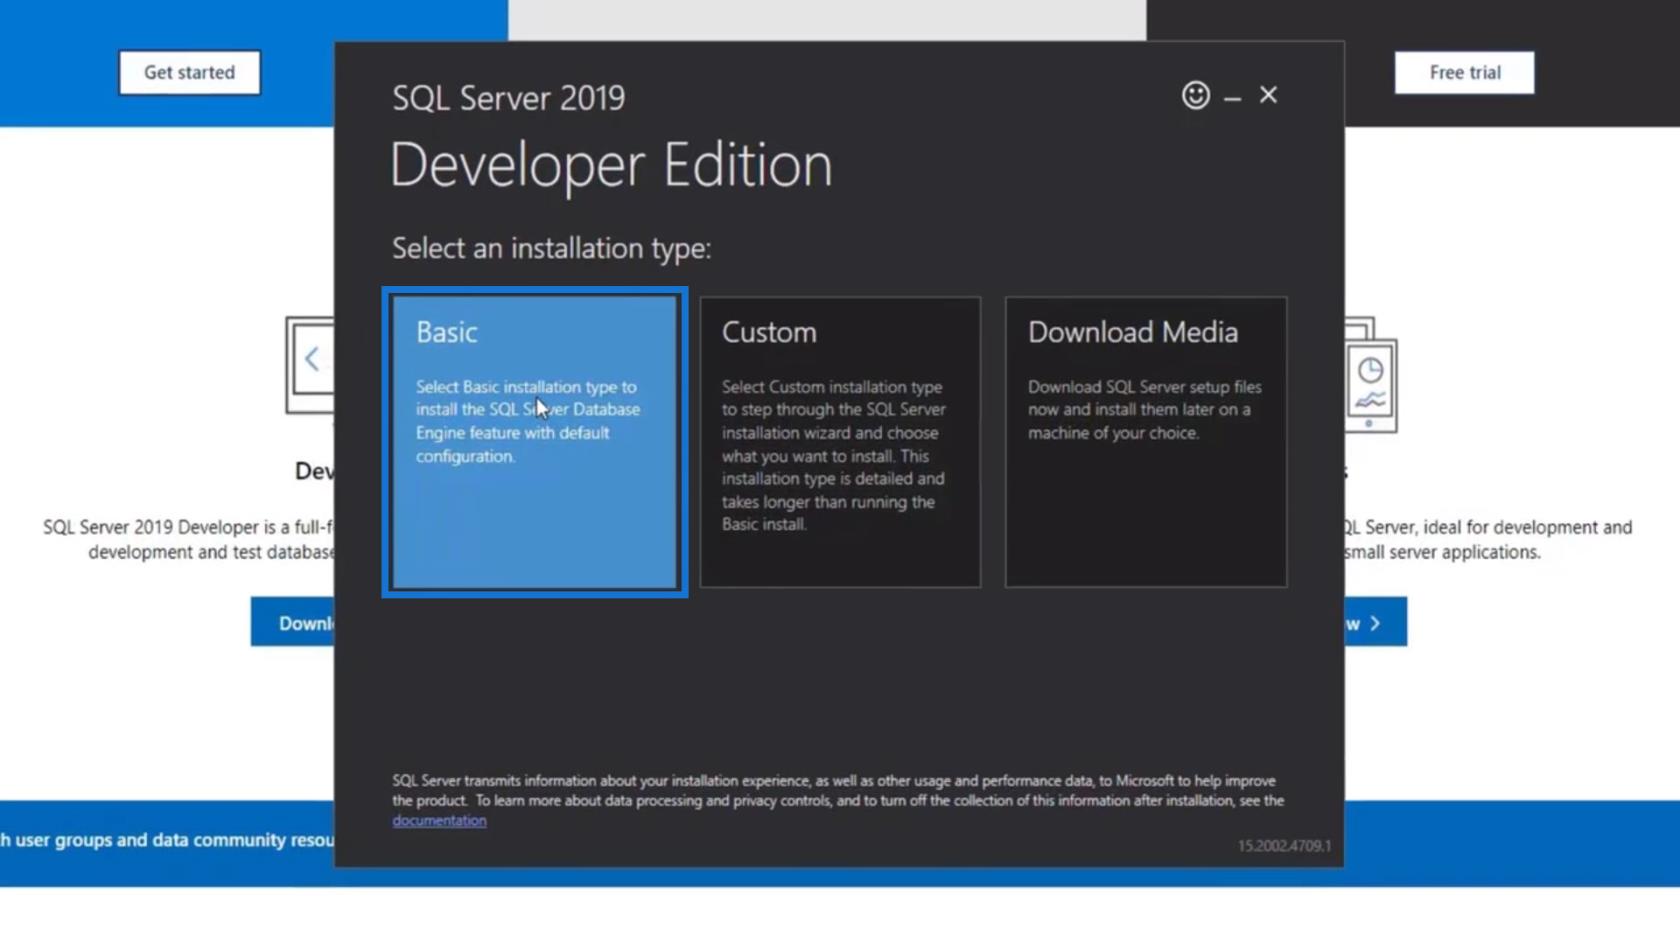This screenshot has width=1680, height=943.
Task: Click the 'Select an installation type:' heading
Action: point(551,248)
